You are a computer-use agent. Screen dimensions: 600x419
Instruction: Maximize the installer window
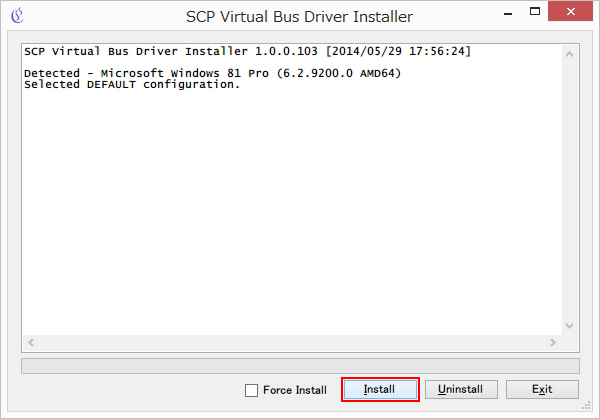pyautogui.click(x=535, y=11)
